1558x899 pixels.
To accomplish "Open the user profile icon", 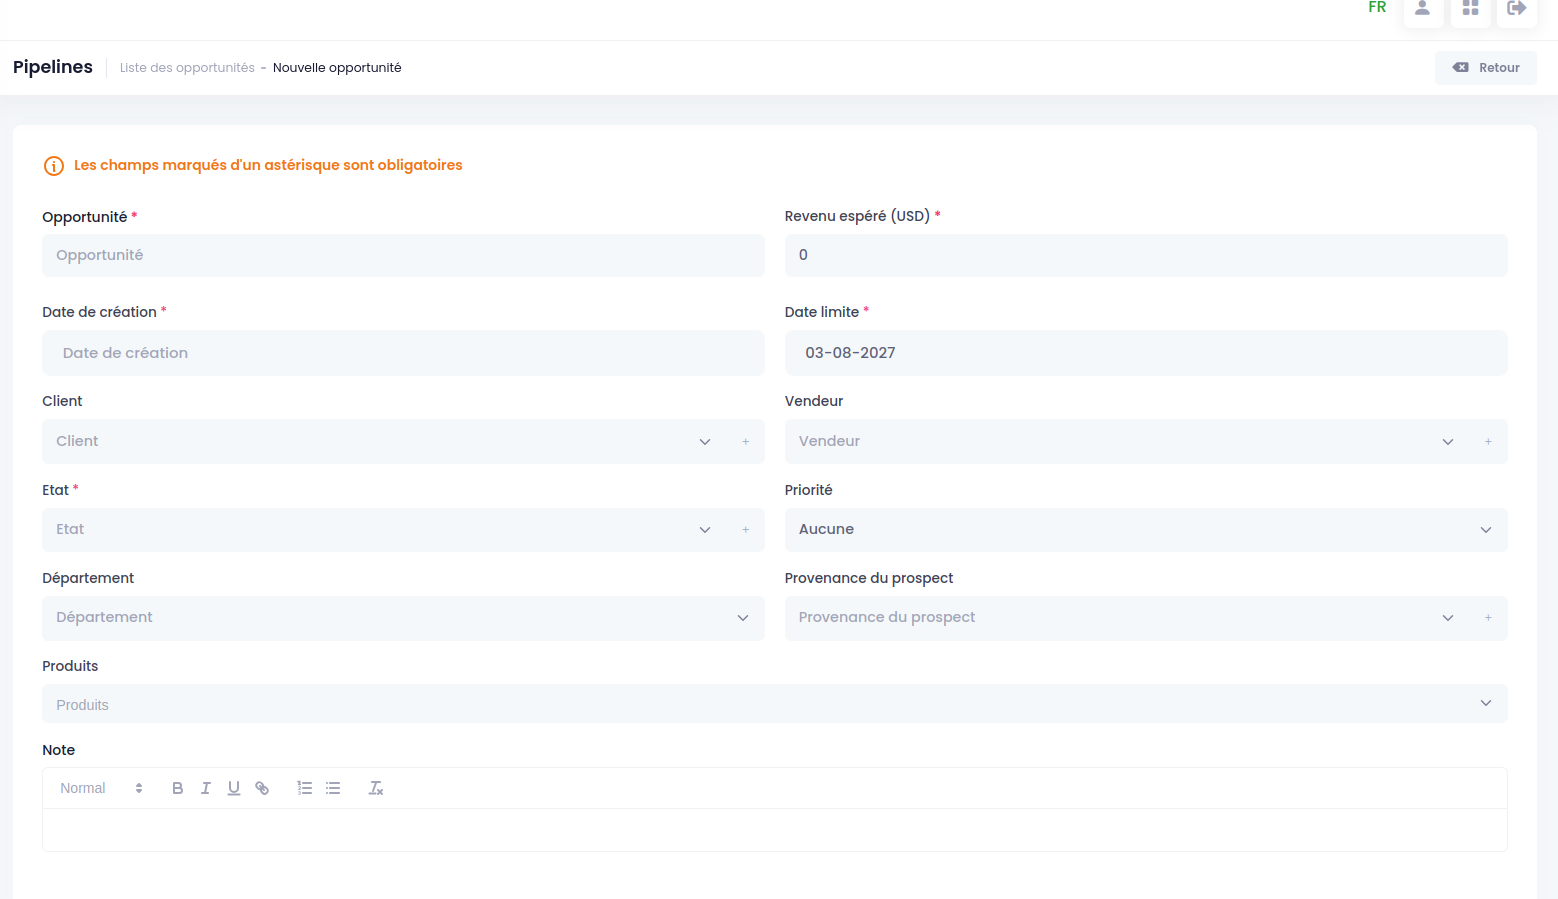I will click(x=1423, y=9).
